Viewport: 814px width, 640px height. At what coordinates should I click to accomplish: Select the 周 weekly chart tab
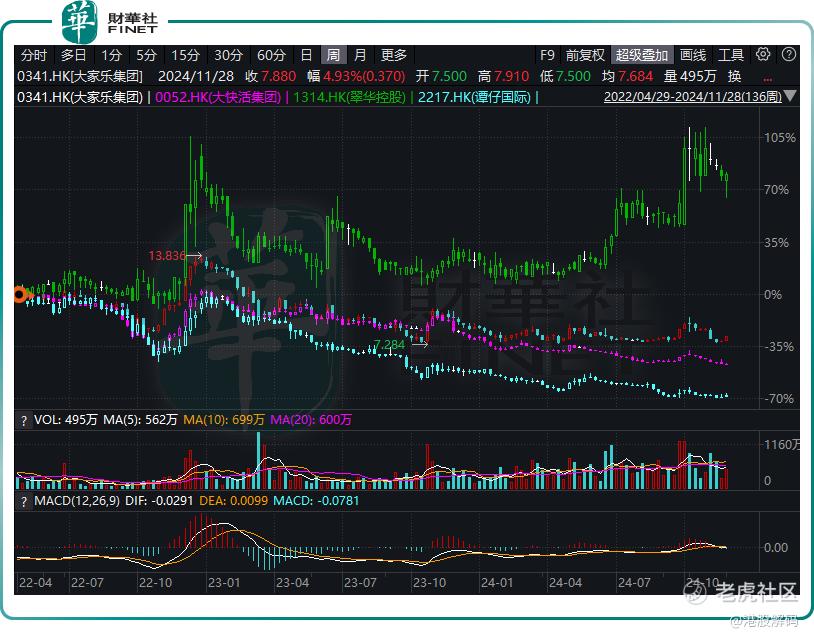(333, 55)
